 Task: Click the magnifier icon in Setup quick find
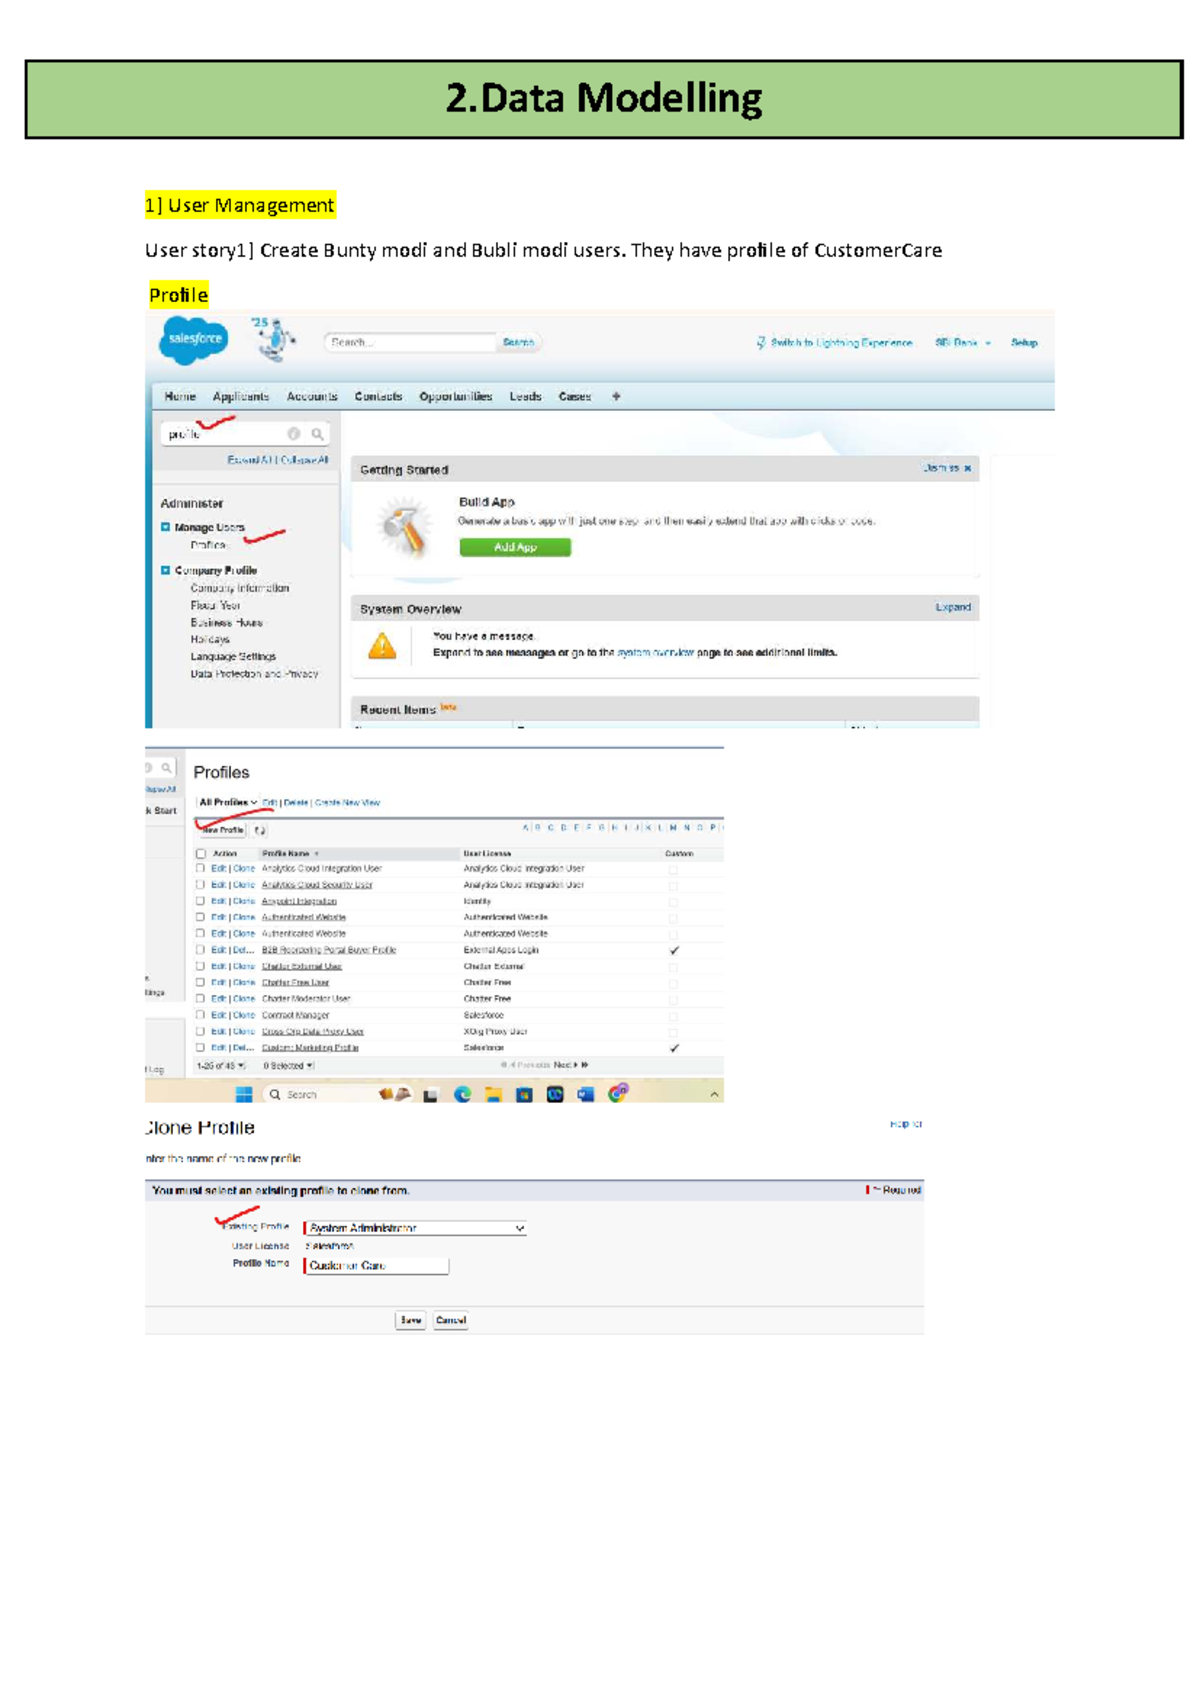click(x=317, y=434)
